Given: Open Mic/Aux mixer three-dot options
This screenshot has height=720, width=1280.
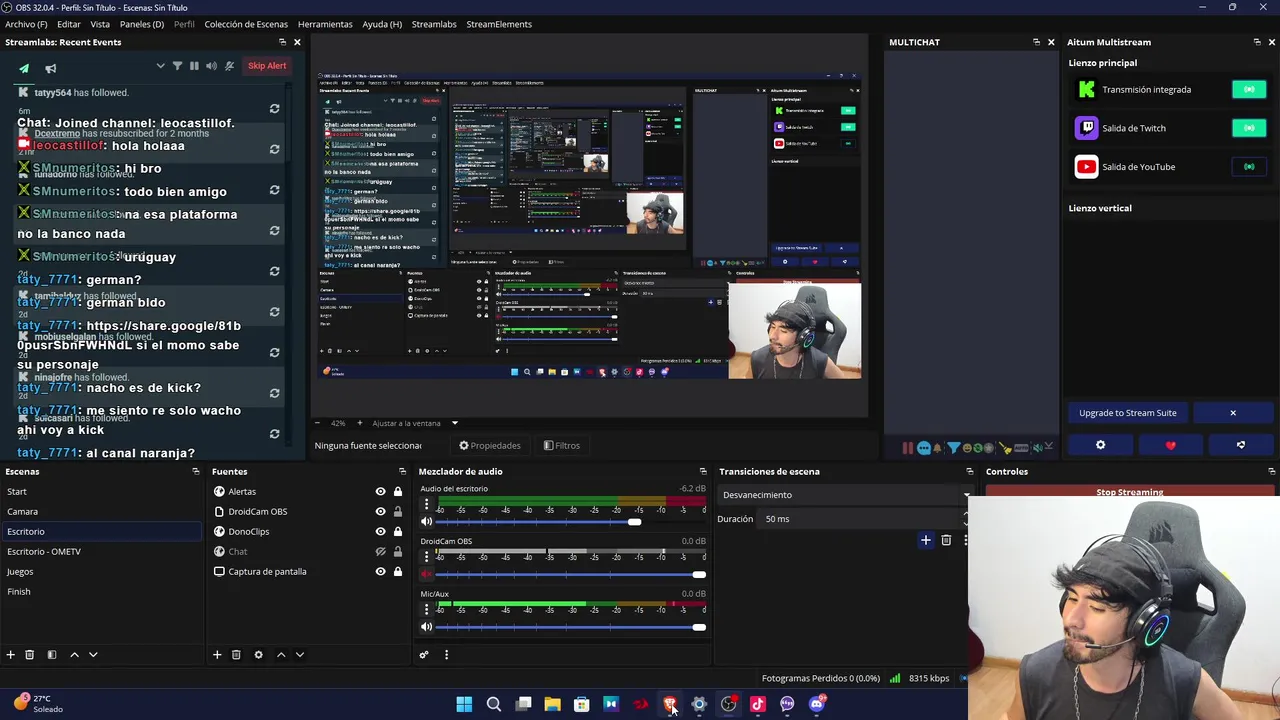Looking at the screenshot, I should pos(426,609).
